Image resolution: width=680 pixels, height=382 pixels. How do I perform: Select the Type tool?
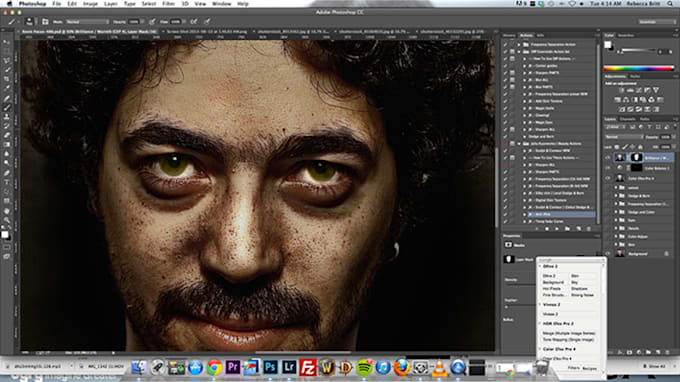click(7, 183)
